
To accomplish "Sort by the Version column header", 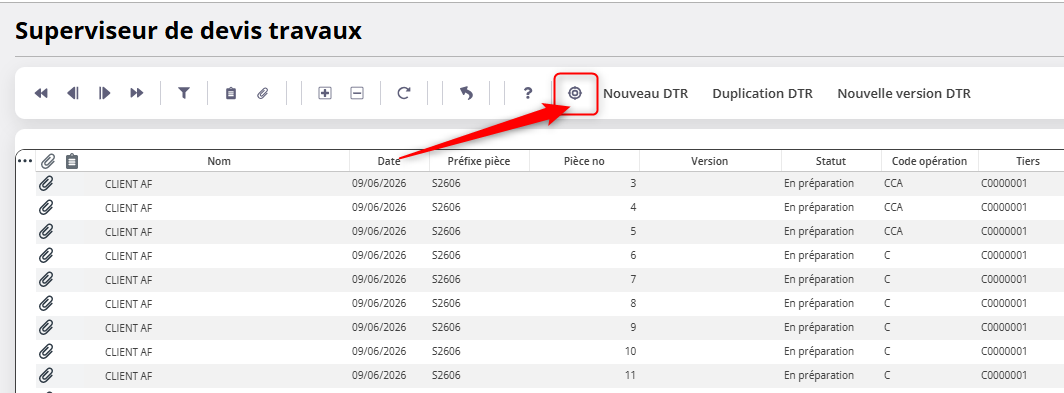I will 710,161.
